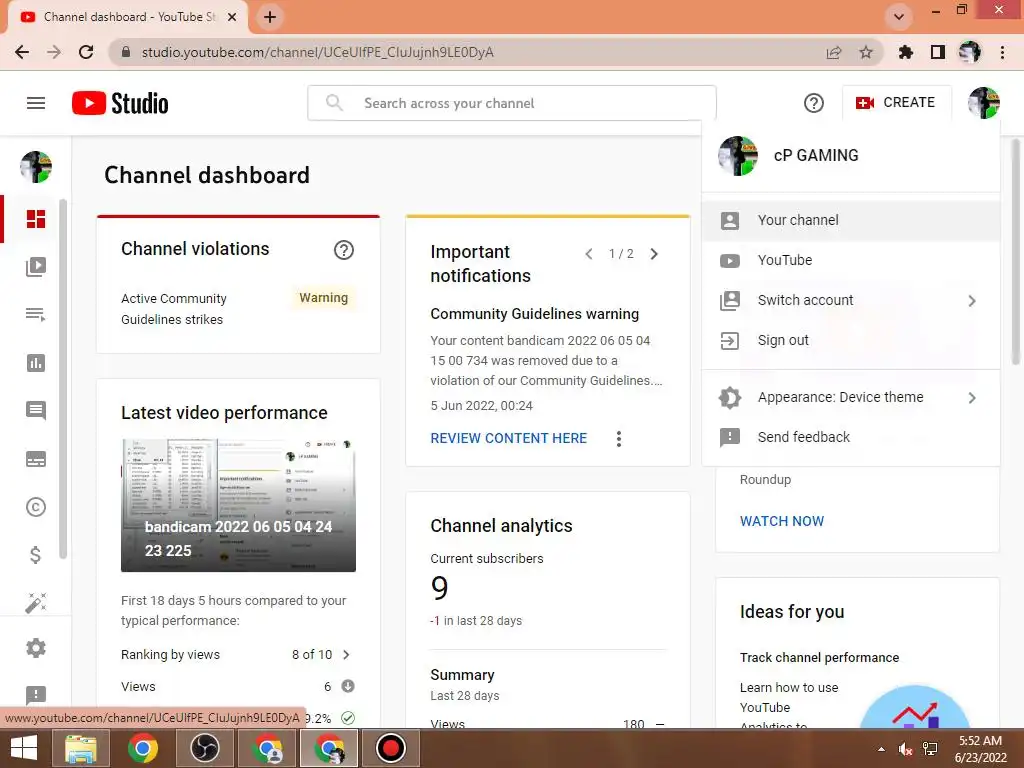Open the notification's three-dot options menu
Viewport: 1024px width, 768px height.
[x=618, y=438]
